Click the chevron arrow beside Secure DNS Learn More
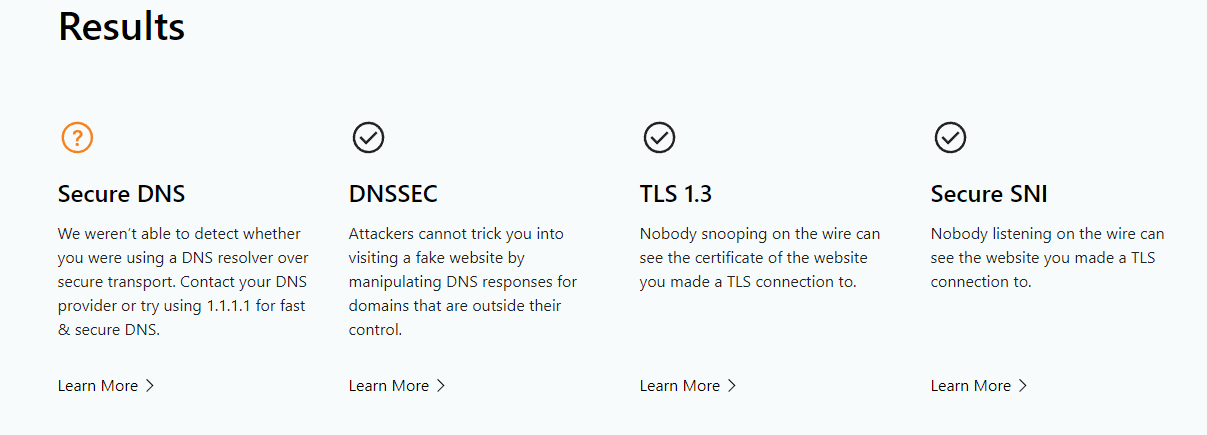1207x435 pixels. 150,386
